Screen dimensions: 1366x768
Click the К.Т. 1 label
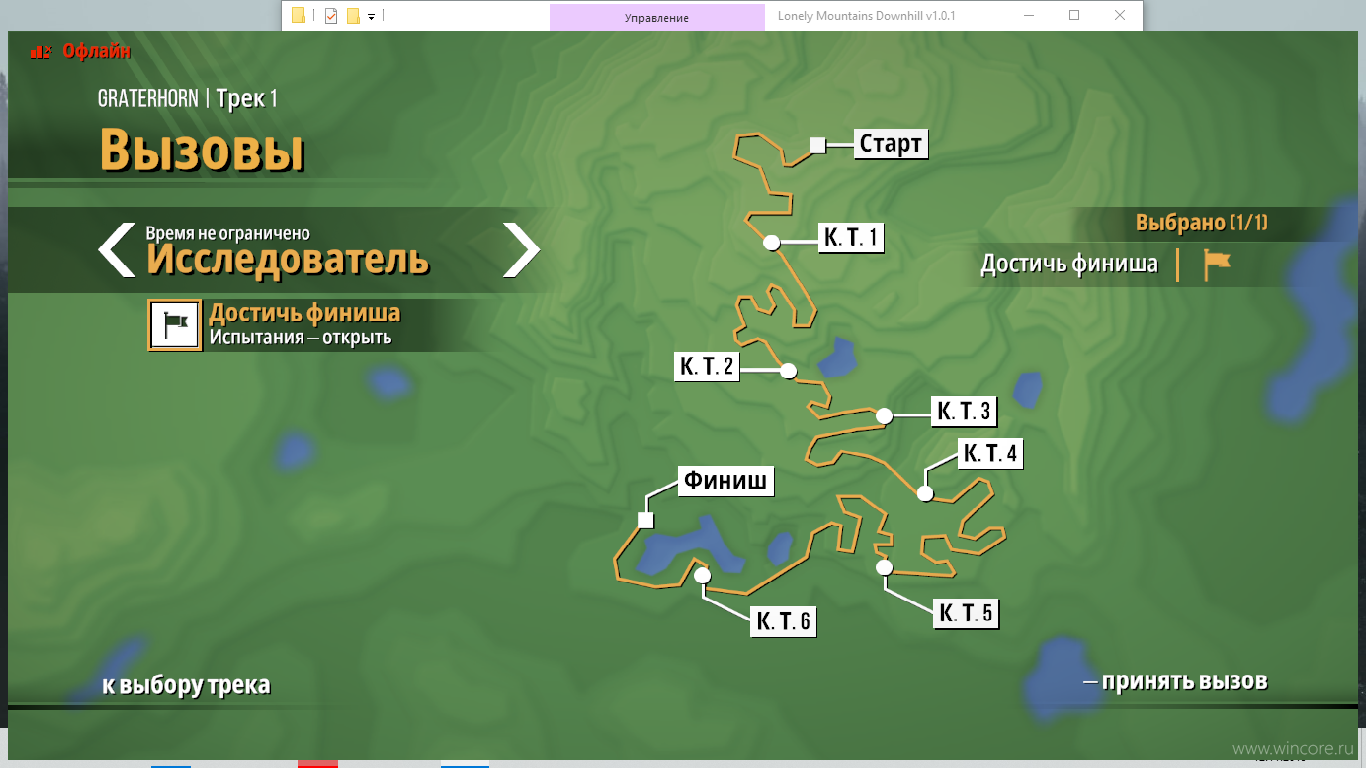coord(851,238)
